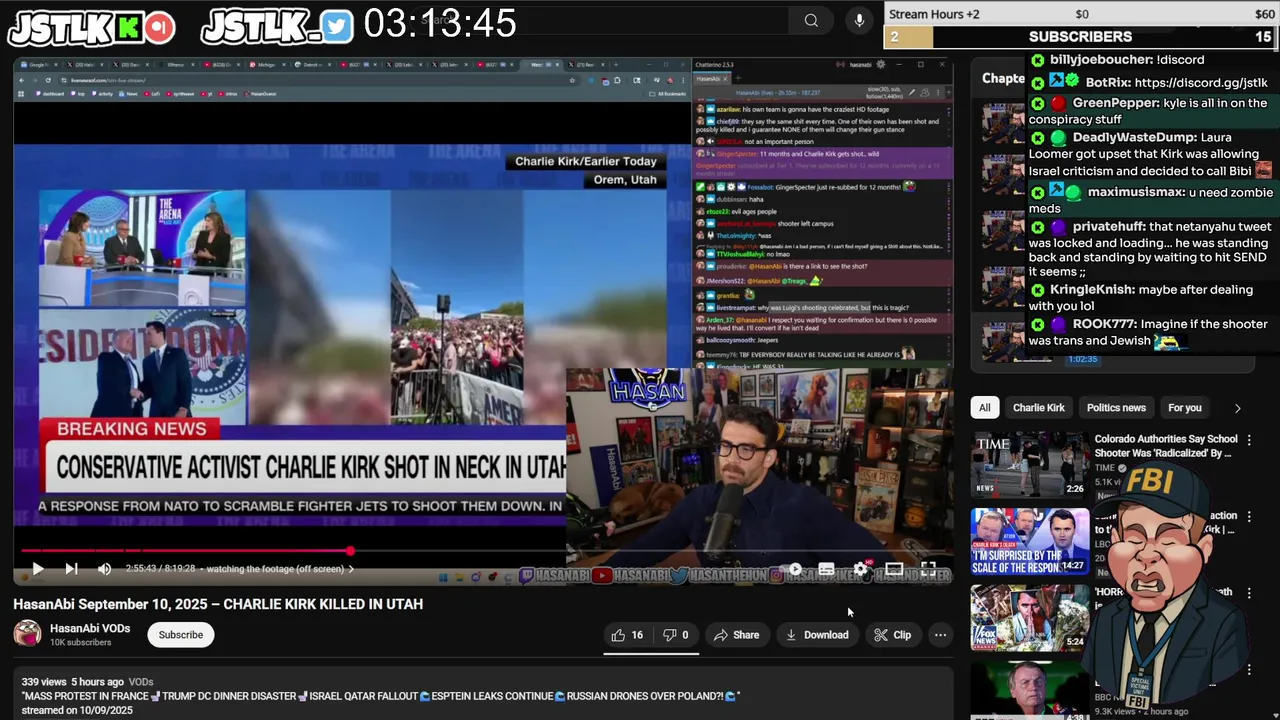
Task: Open options menu for BBC News video
Action: coord(1249,670)
